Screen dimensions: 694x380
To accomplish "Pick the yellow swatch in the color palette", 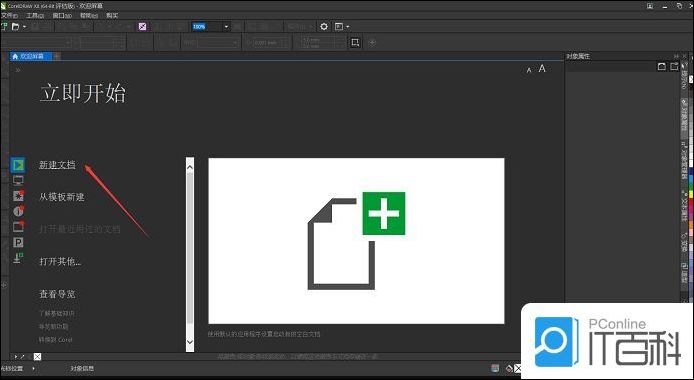I will 691,193.
